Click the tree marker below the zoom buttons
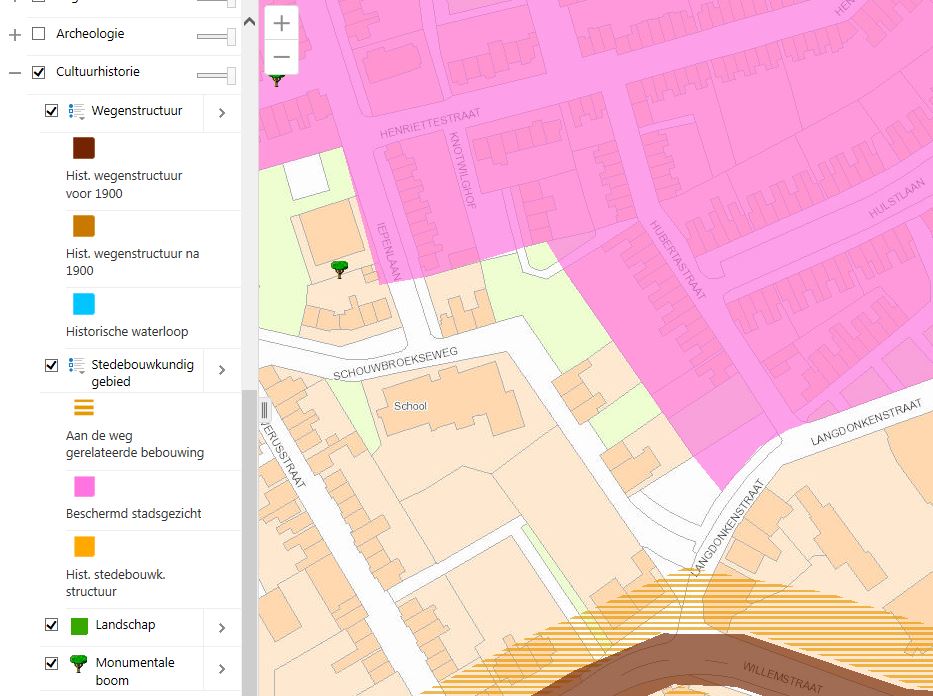The image size is (933, 696). [x=276, y=80]
